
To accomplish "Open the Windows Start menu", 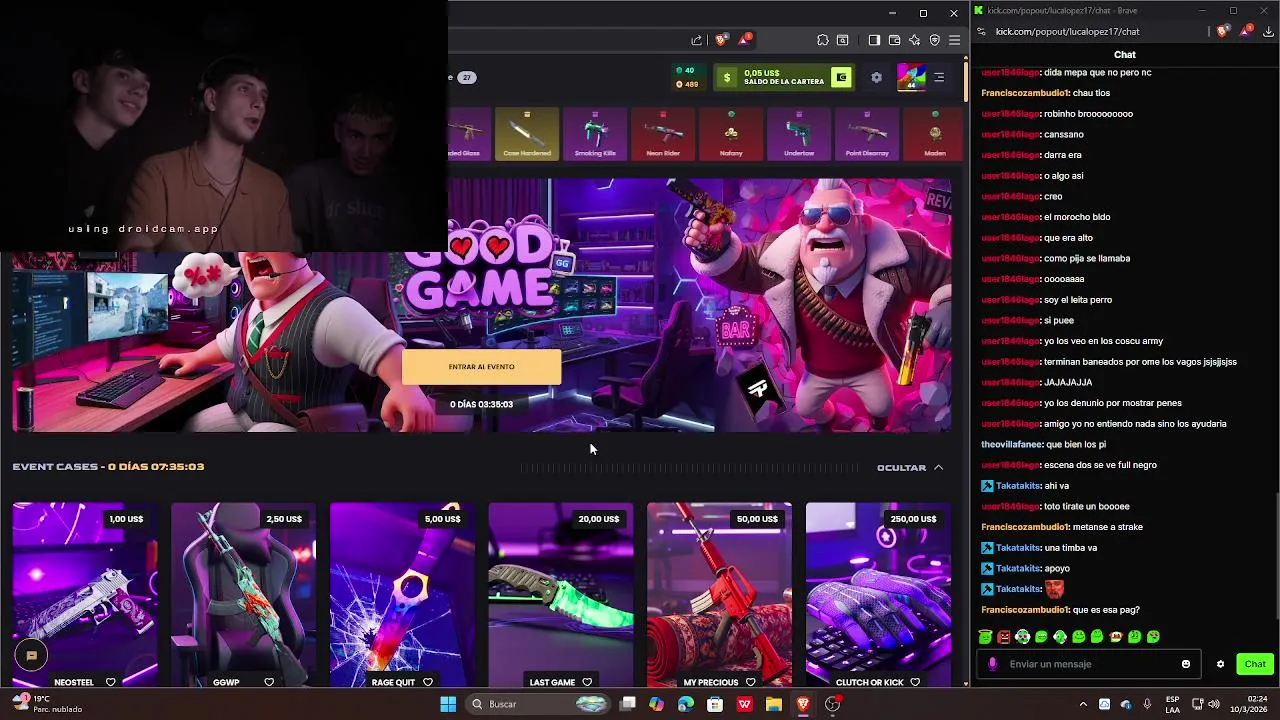I will click(x=448, y=704).
